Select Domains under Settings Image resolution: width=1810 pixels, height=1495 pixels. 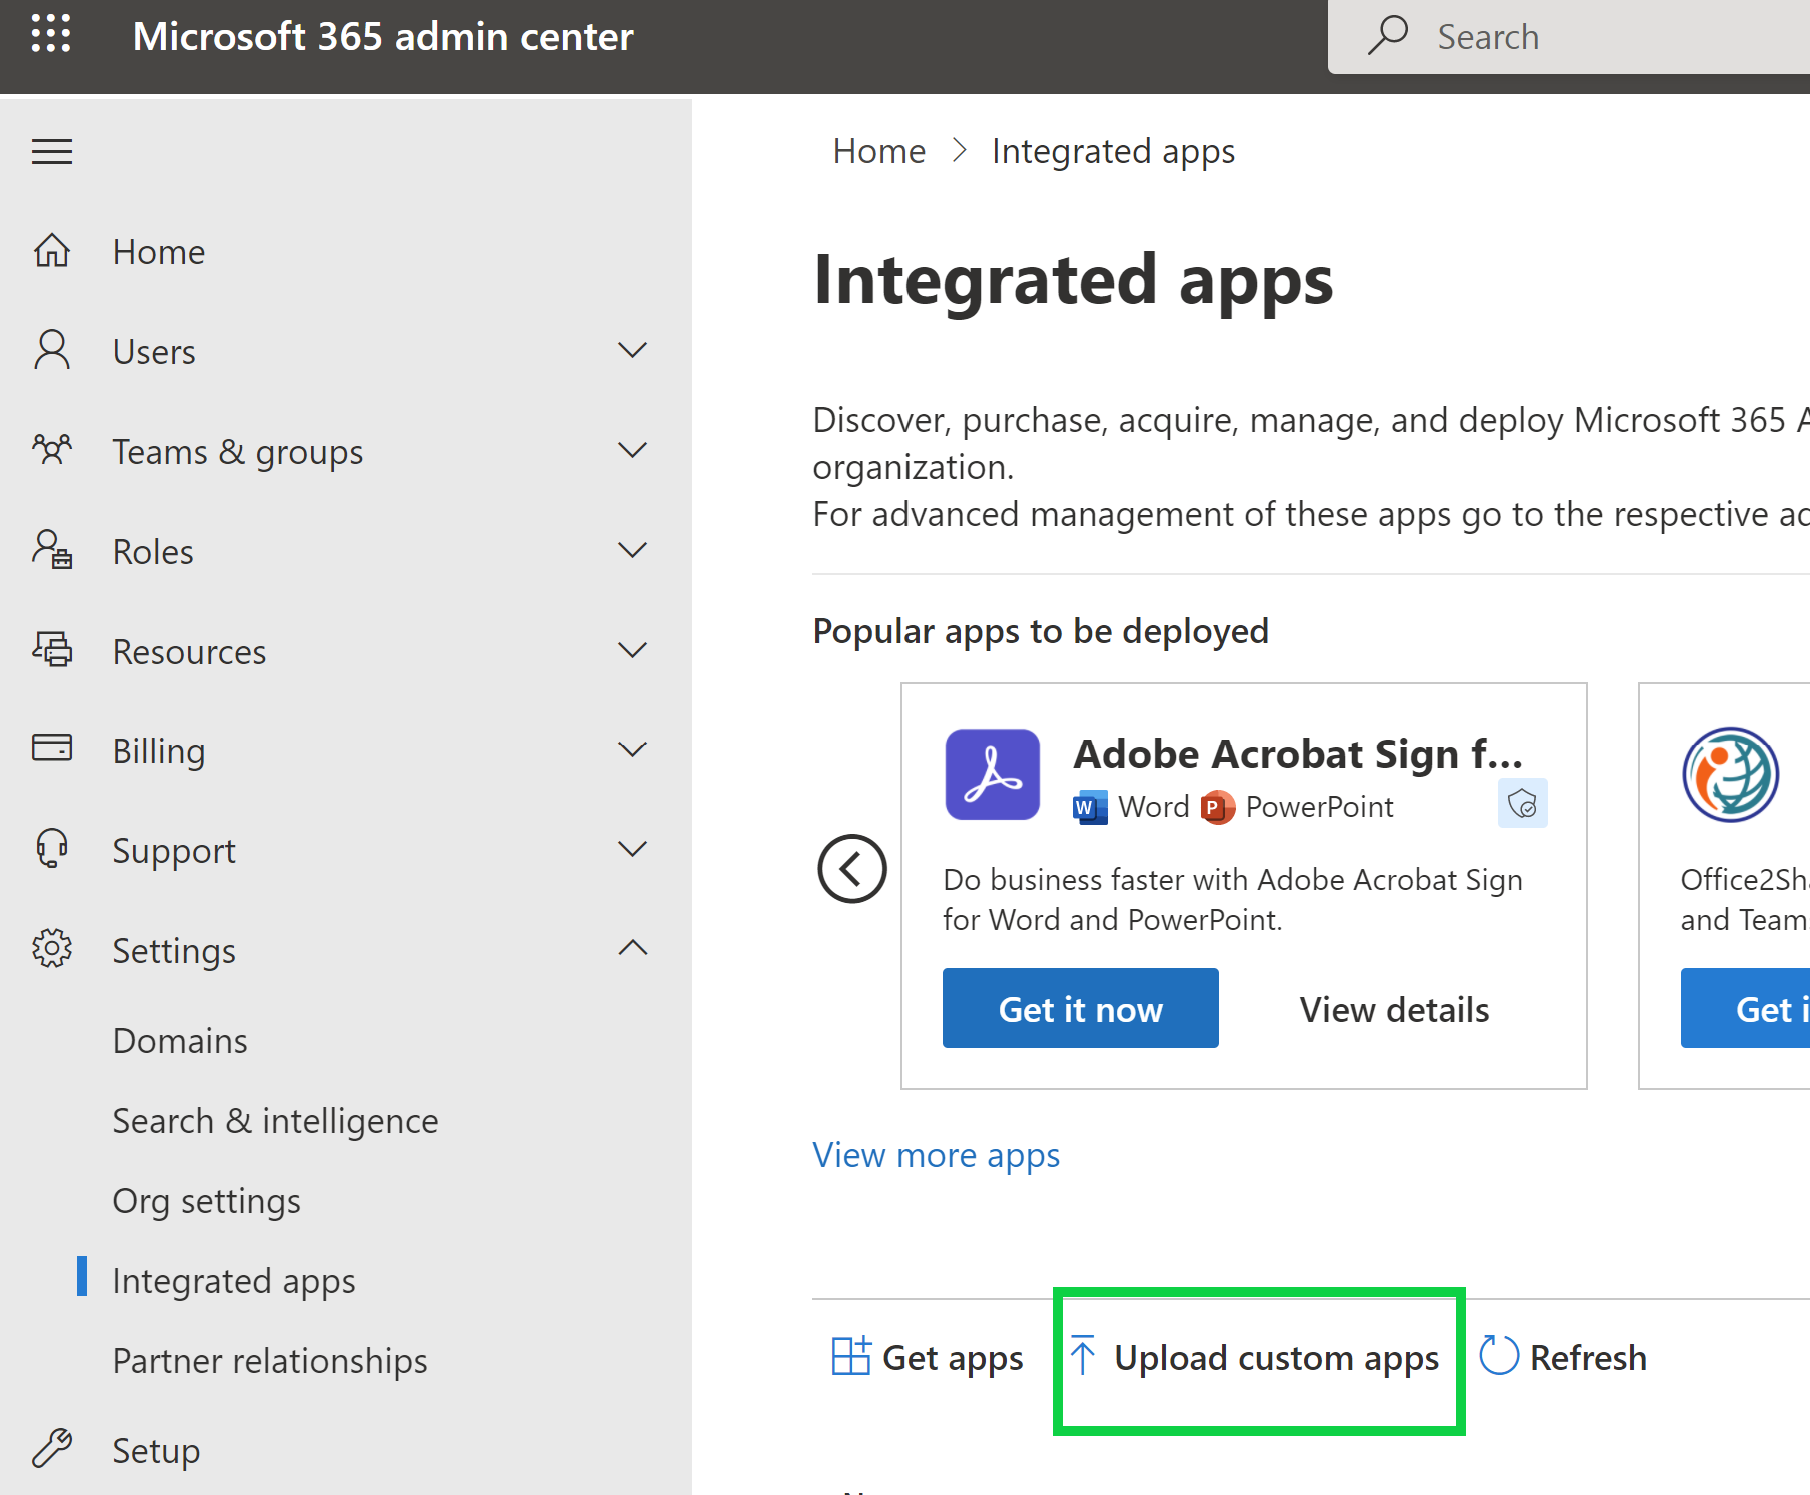point(180,1041)
